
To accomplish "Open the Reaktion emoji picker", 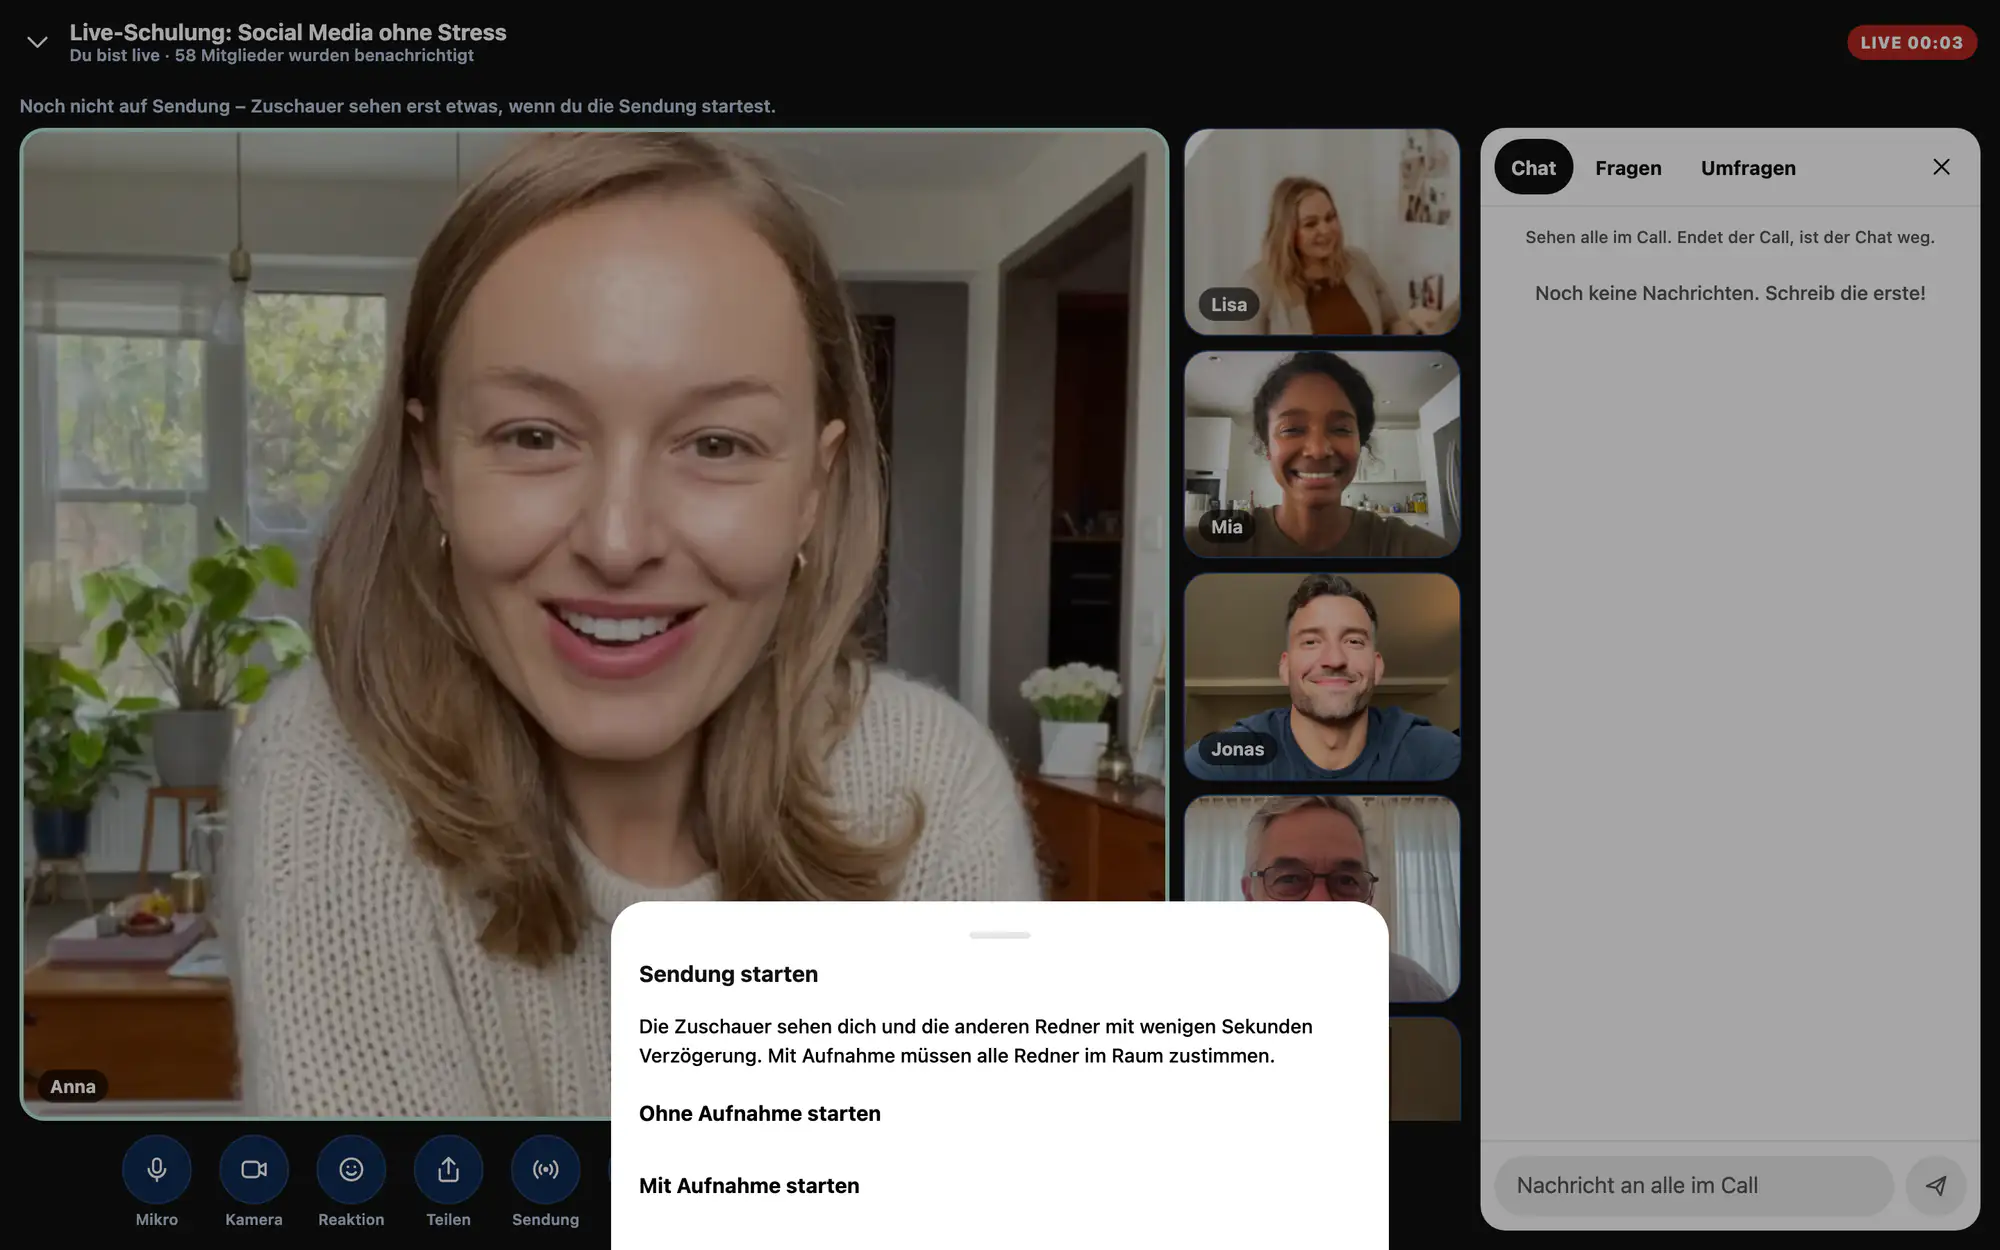I will (x=351, y=1169).
